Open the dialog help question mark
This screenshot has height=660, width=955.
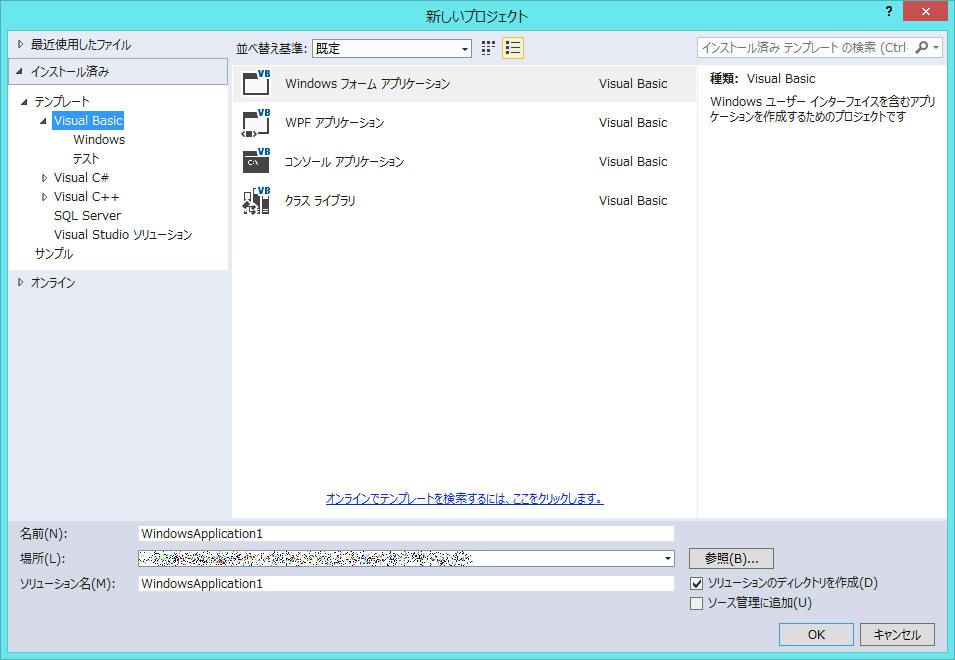(x=889, y=11)
